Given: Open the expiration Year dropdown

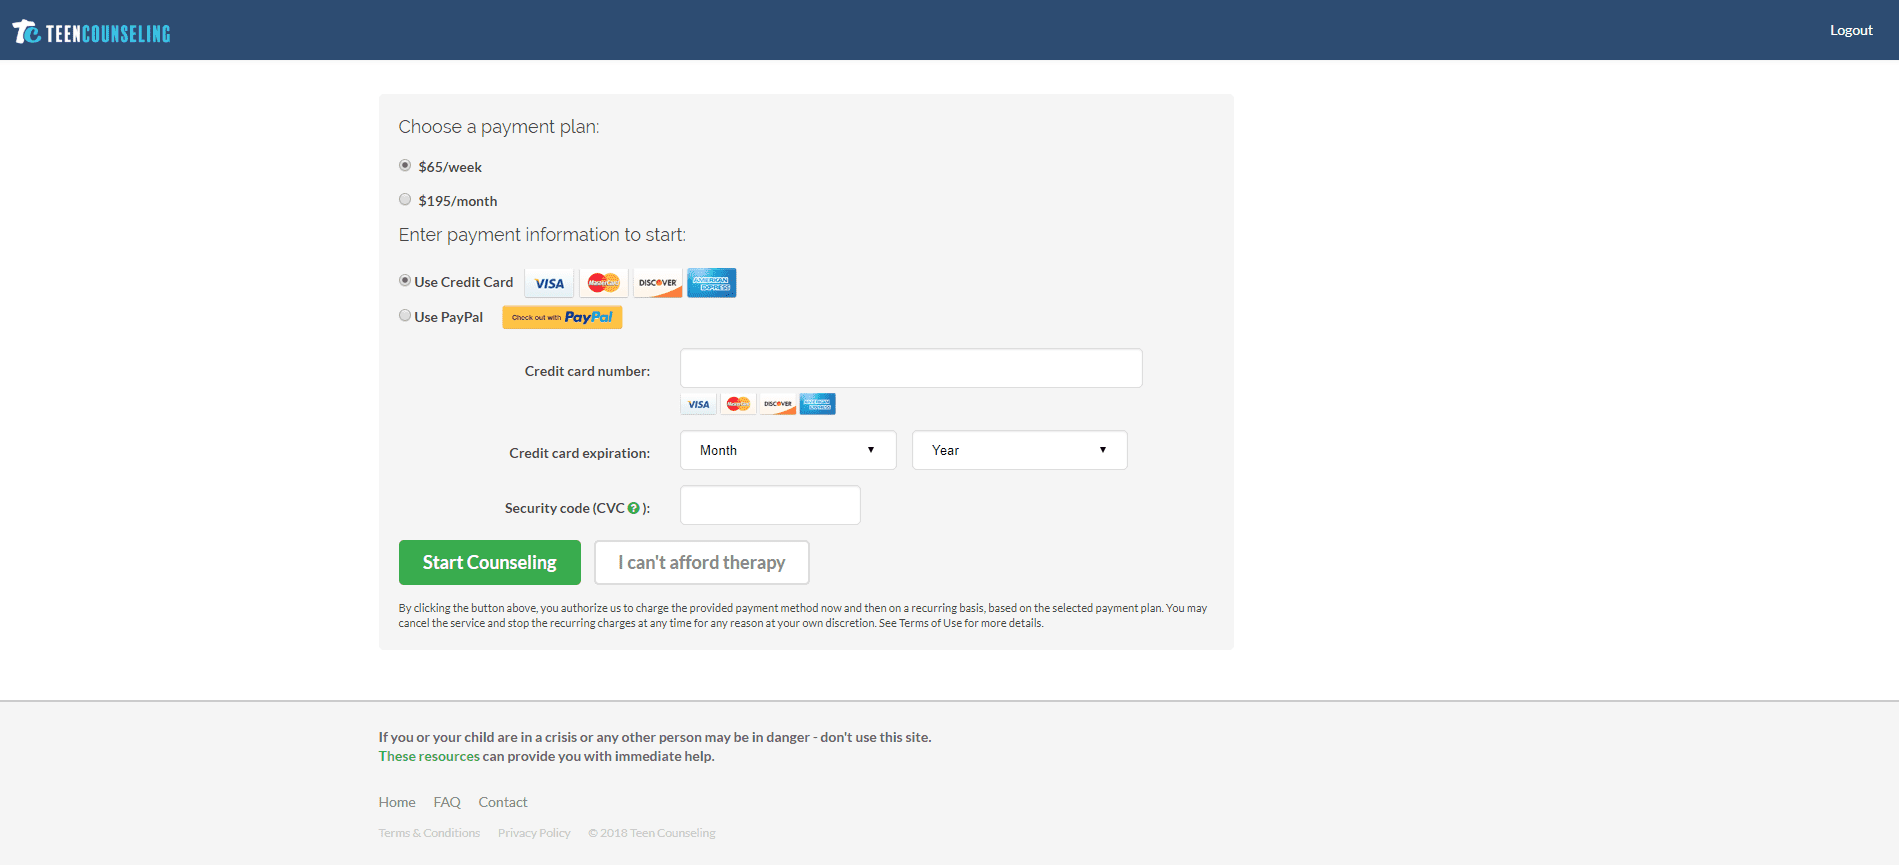Looking at the screenshot, I should (x=1019, y=450).
